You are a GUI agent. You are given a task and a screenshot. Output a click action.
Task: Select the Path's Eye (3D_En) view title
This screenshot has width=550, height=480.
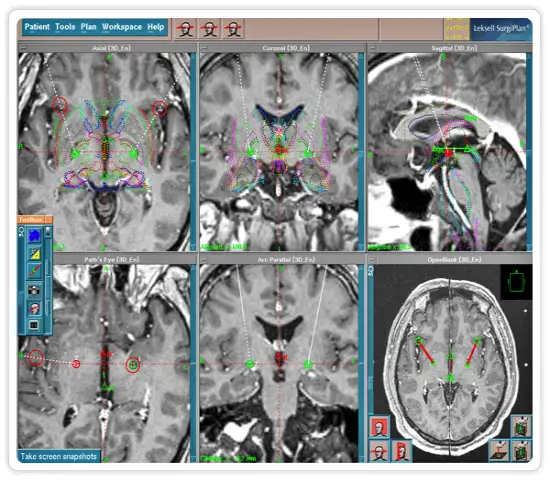point(112,260)
